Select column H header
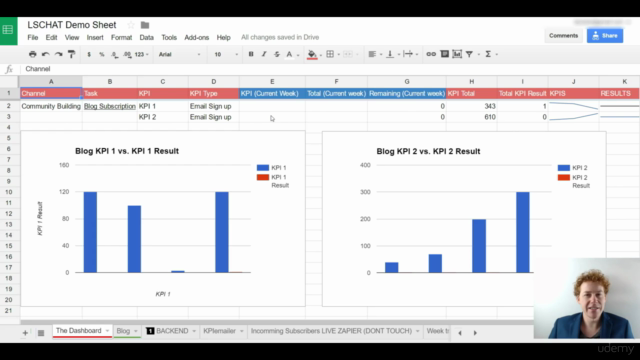This screenshot has width=640, height=360. (471, 82)
